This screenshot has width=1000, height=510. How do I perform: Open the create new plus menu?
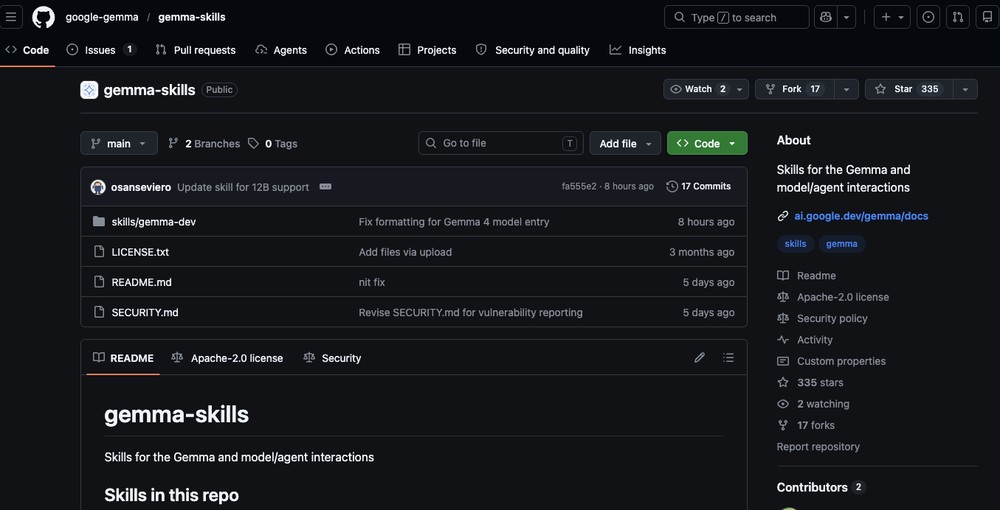pos(892,17)
